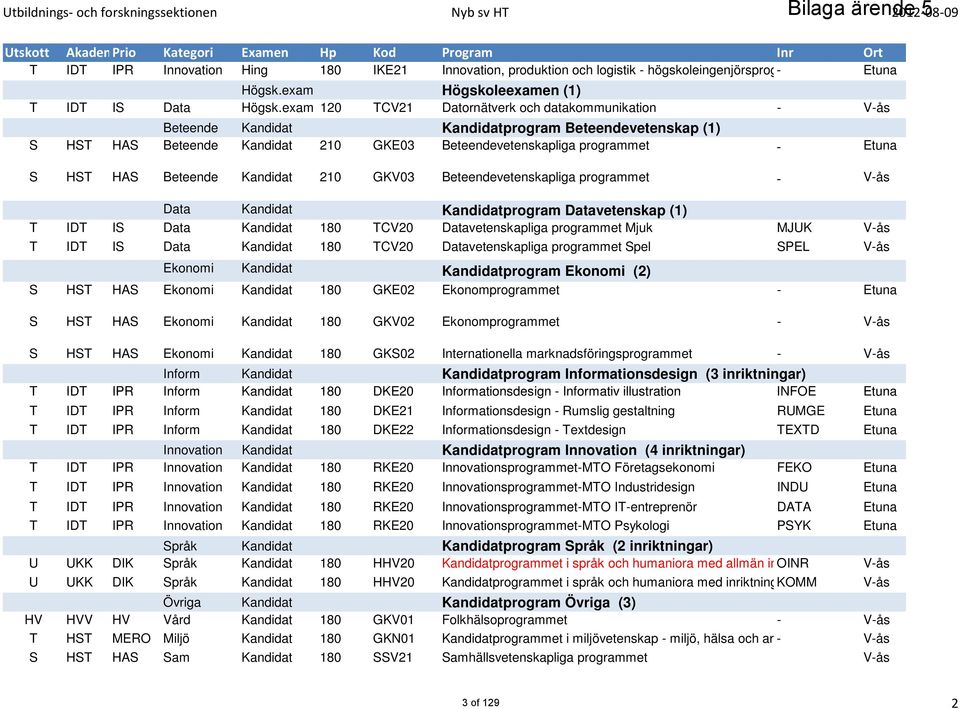Viewport: 960px width, 709px height.
Task: Click Informationsdesign - Informativ illustration
Action: 561,391
